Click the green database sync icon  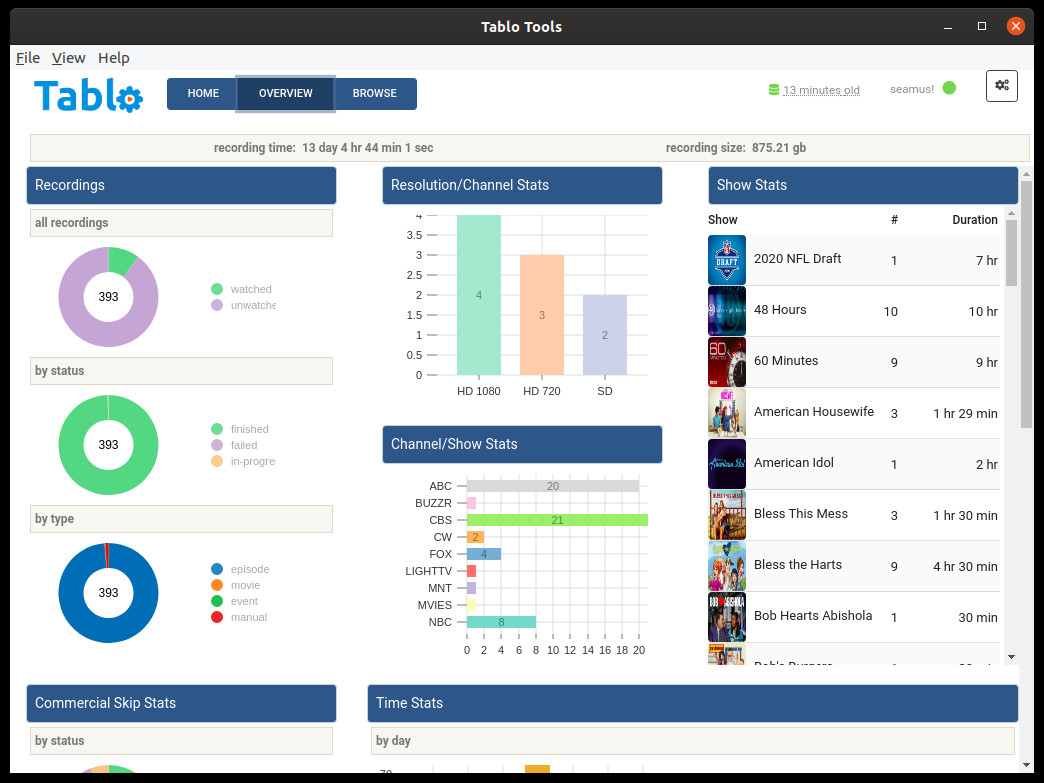coord(774,89)
